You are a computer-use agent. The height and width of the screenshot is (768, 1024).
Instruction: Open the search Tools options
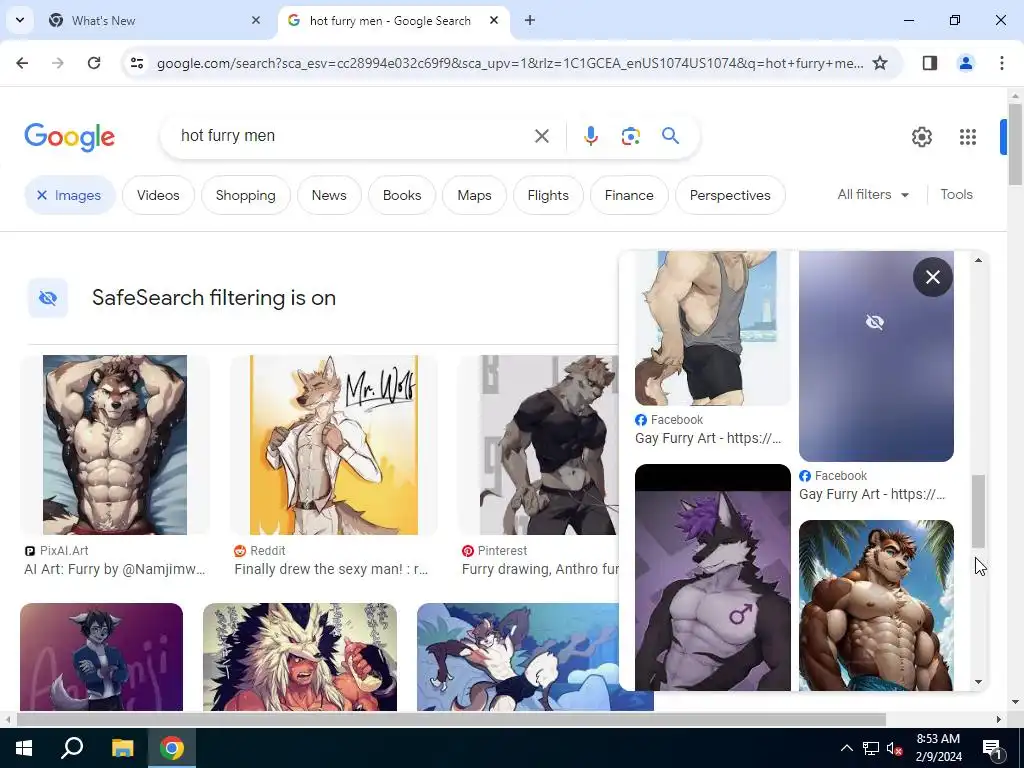tap(956, 195)
